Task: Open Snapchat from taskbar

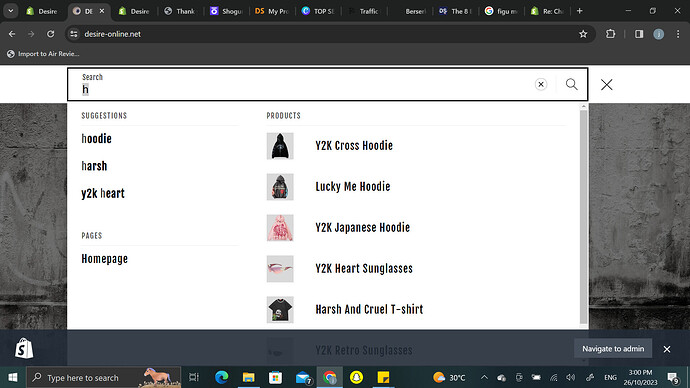Action: [x=356, y=377]
